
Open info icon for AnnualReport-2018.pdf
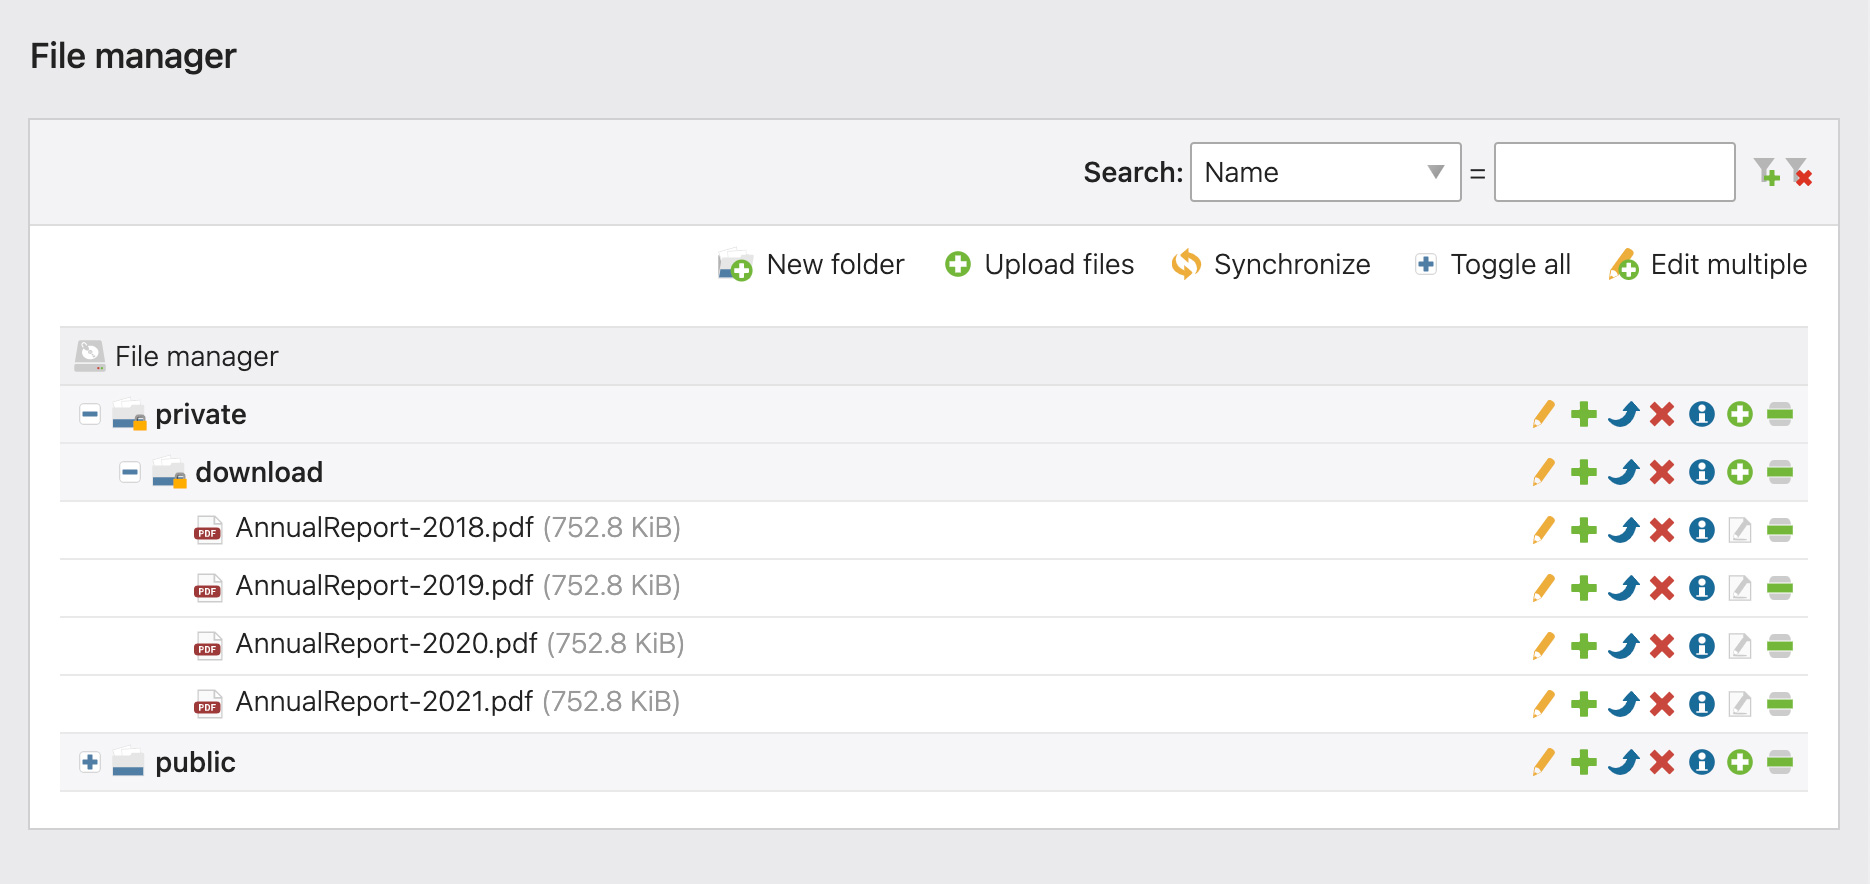[x=1702, y=530]
